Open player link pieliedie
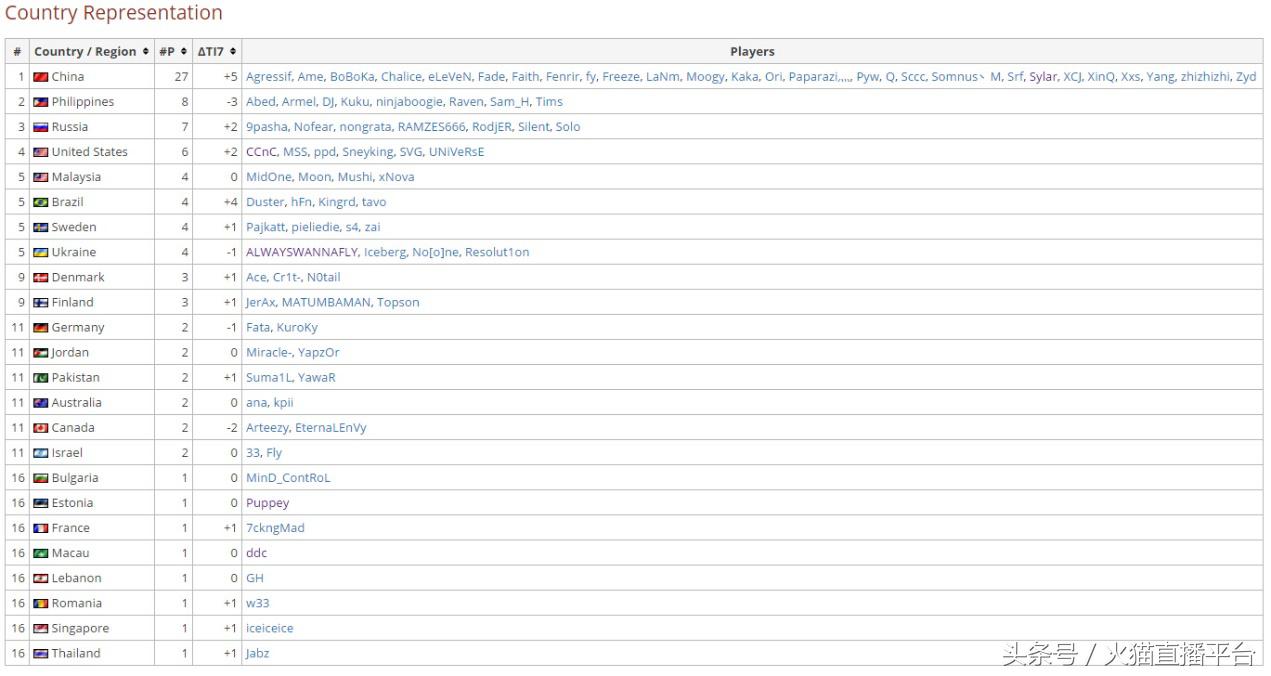 (x=315, y=227)
